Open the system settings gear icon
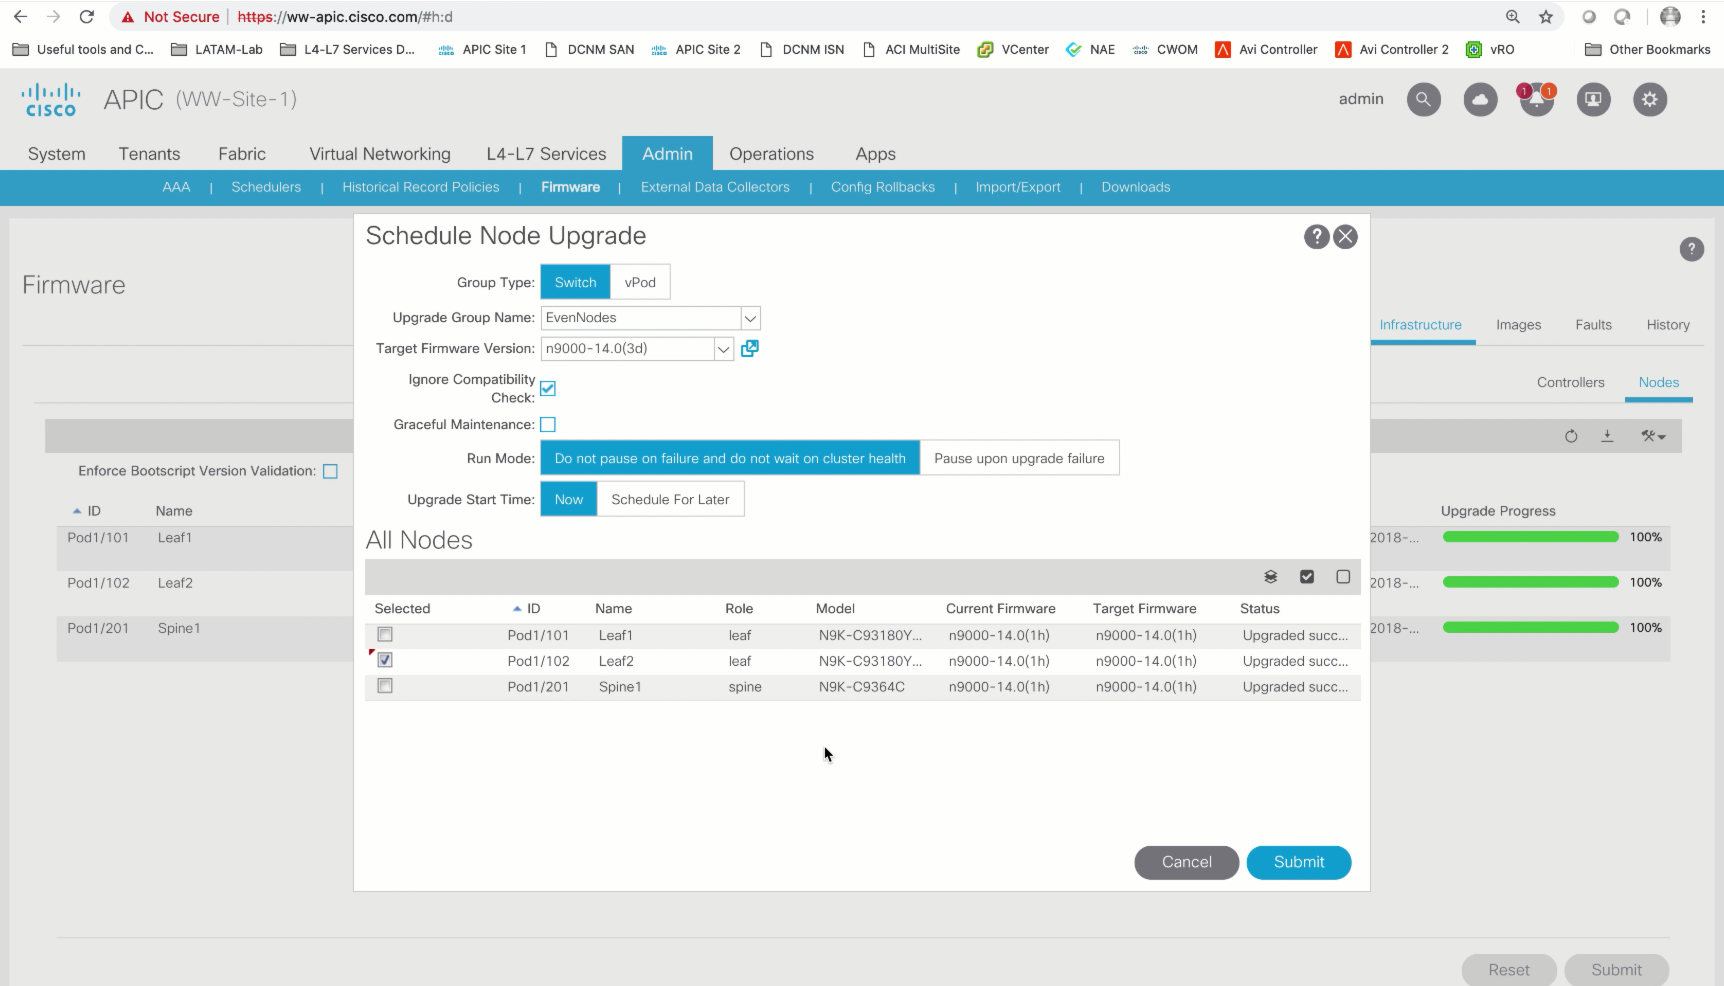Image resolution: width=1724 pixels, height=986 pixels. (x=1650, y=99)
